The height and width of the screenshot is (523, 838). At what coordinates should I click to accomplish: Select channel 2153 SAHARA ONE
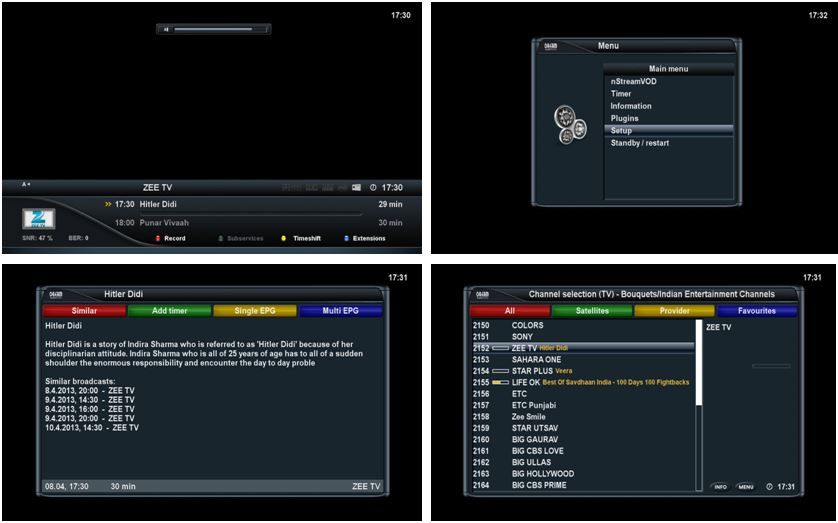tap(583, 360)
